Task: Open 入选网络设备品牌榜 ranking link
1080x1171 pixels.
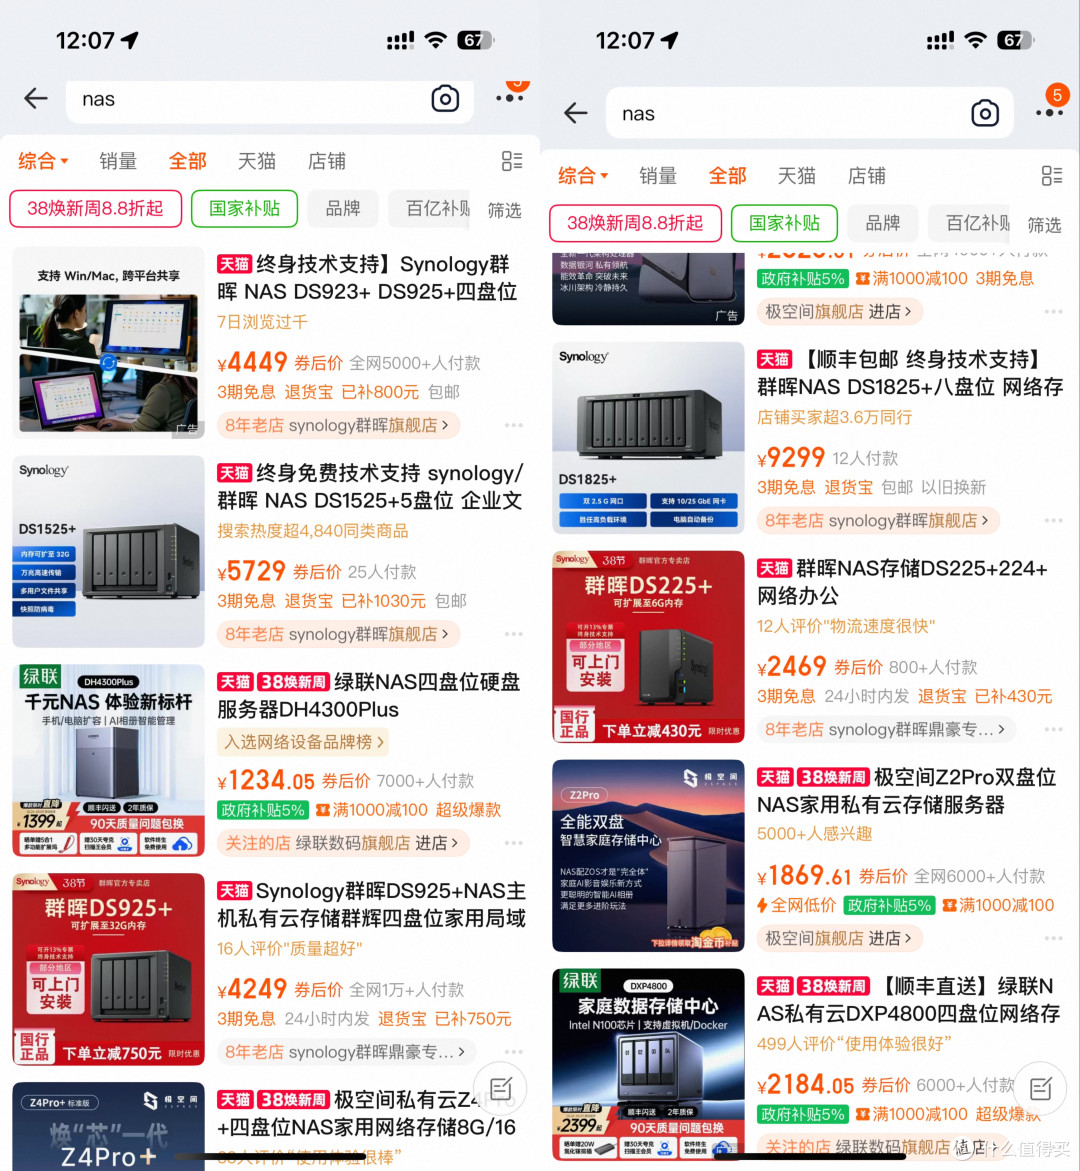Action: 303,742
